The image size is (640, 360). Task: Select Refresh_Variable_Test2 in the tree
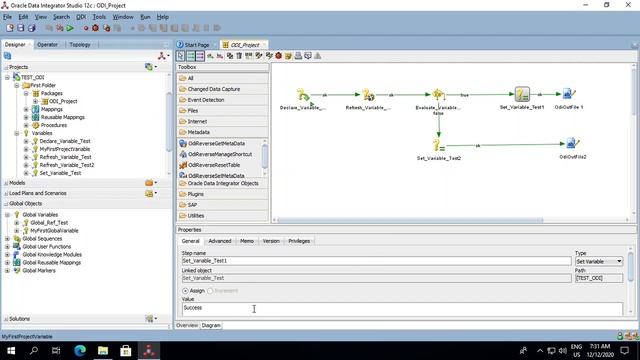click(67, 165)
